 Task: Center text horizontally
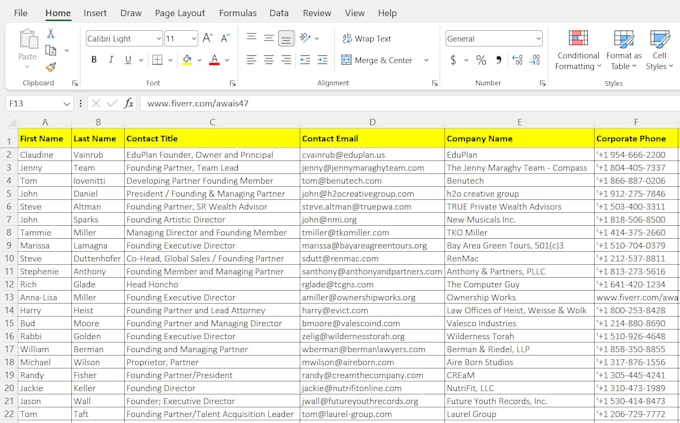[x=269, y=60]
